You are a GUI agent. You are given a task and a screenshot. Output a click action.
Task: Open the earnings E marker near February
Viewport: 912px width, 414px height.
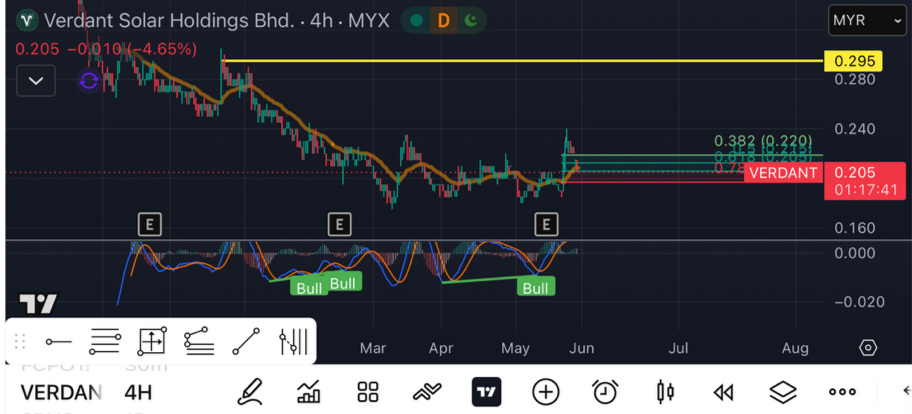(149, 224)
